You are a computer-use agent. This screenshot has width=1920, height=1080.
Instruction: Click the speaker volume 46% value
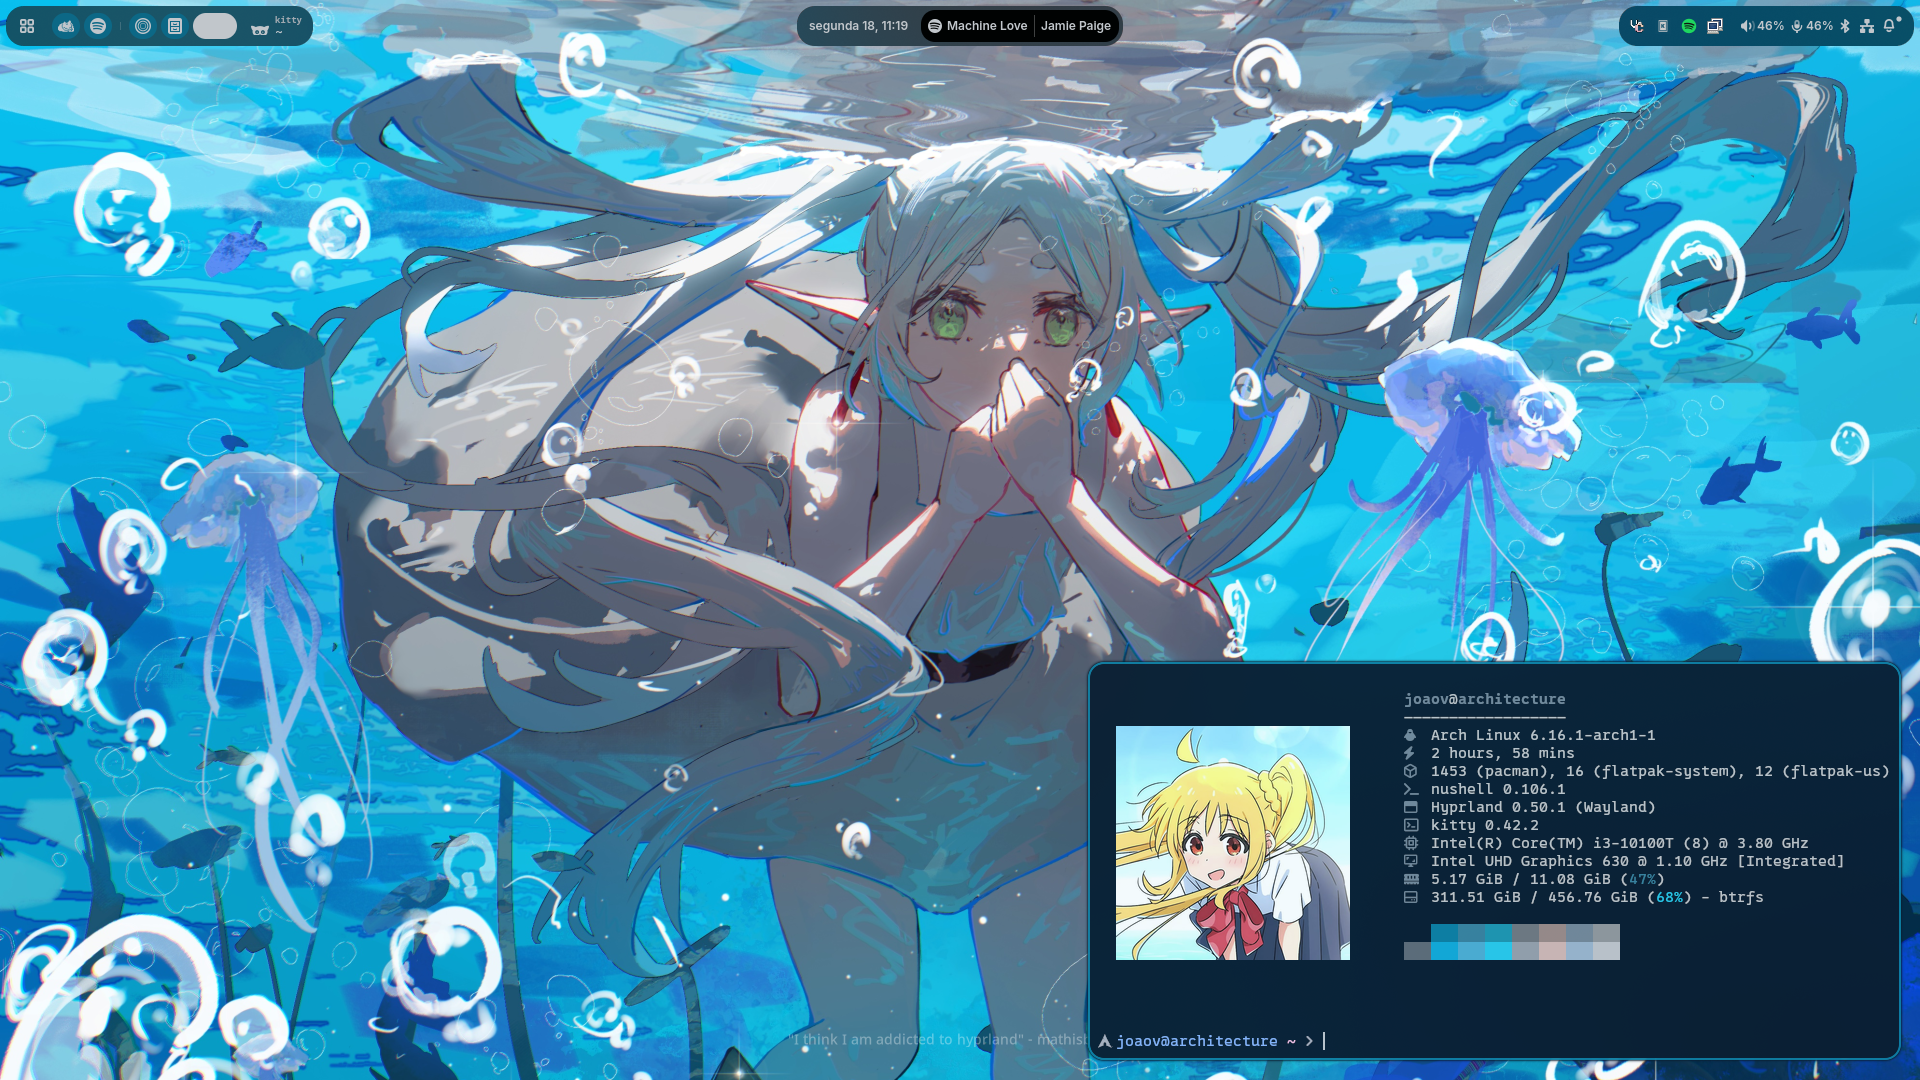pos(1771,26)
